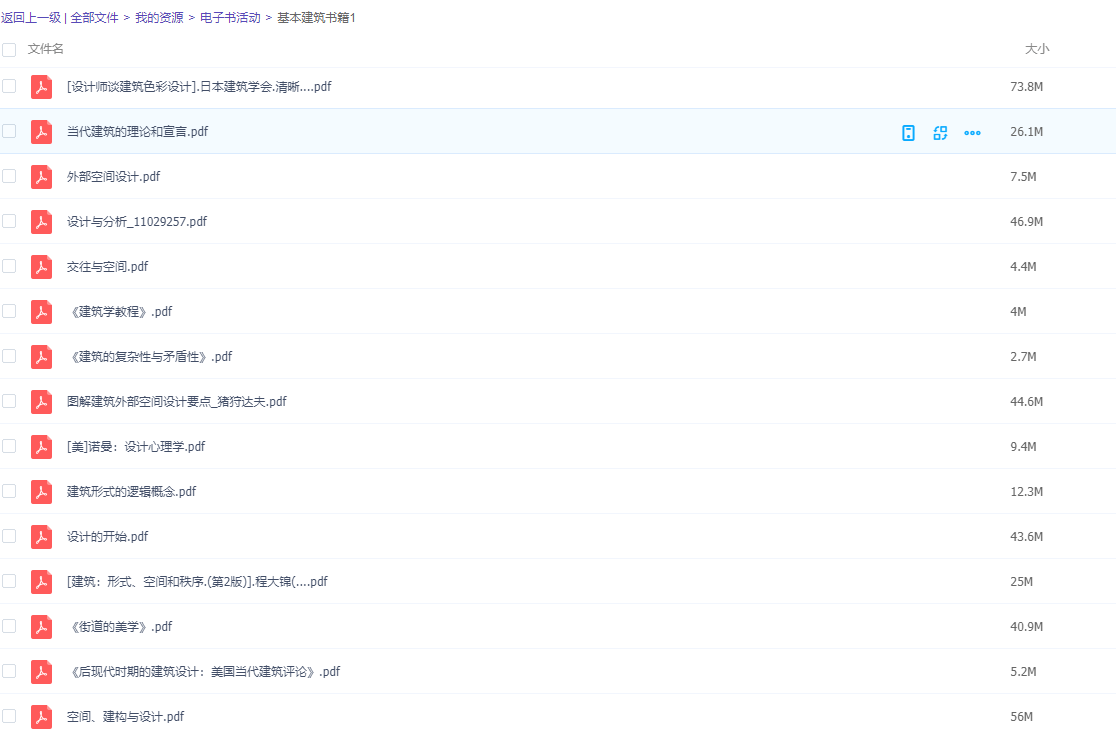Open file 图解建筑外部空间设计要点_猪狩达夫.pdf
Screen dimensions: 1116x738
[177, 401]
